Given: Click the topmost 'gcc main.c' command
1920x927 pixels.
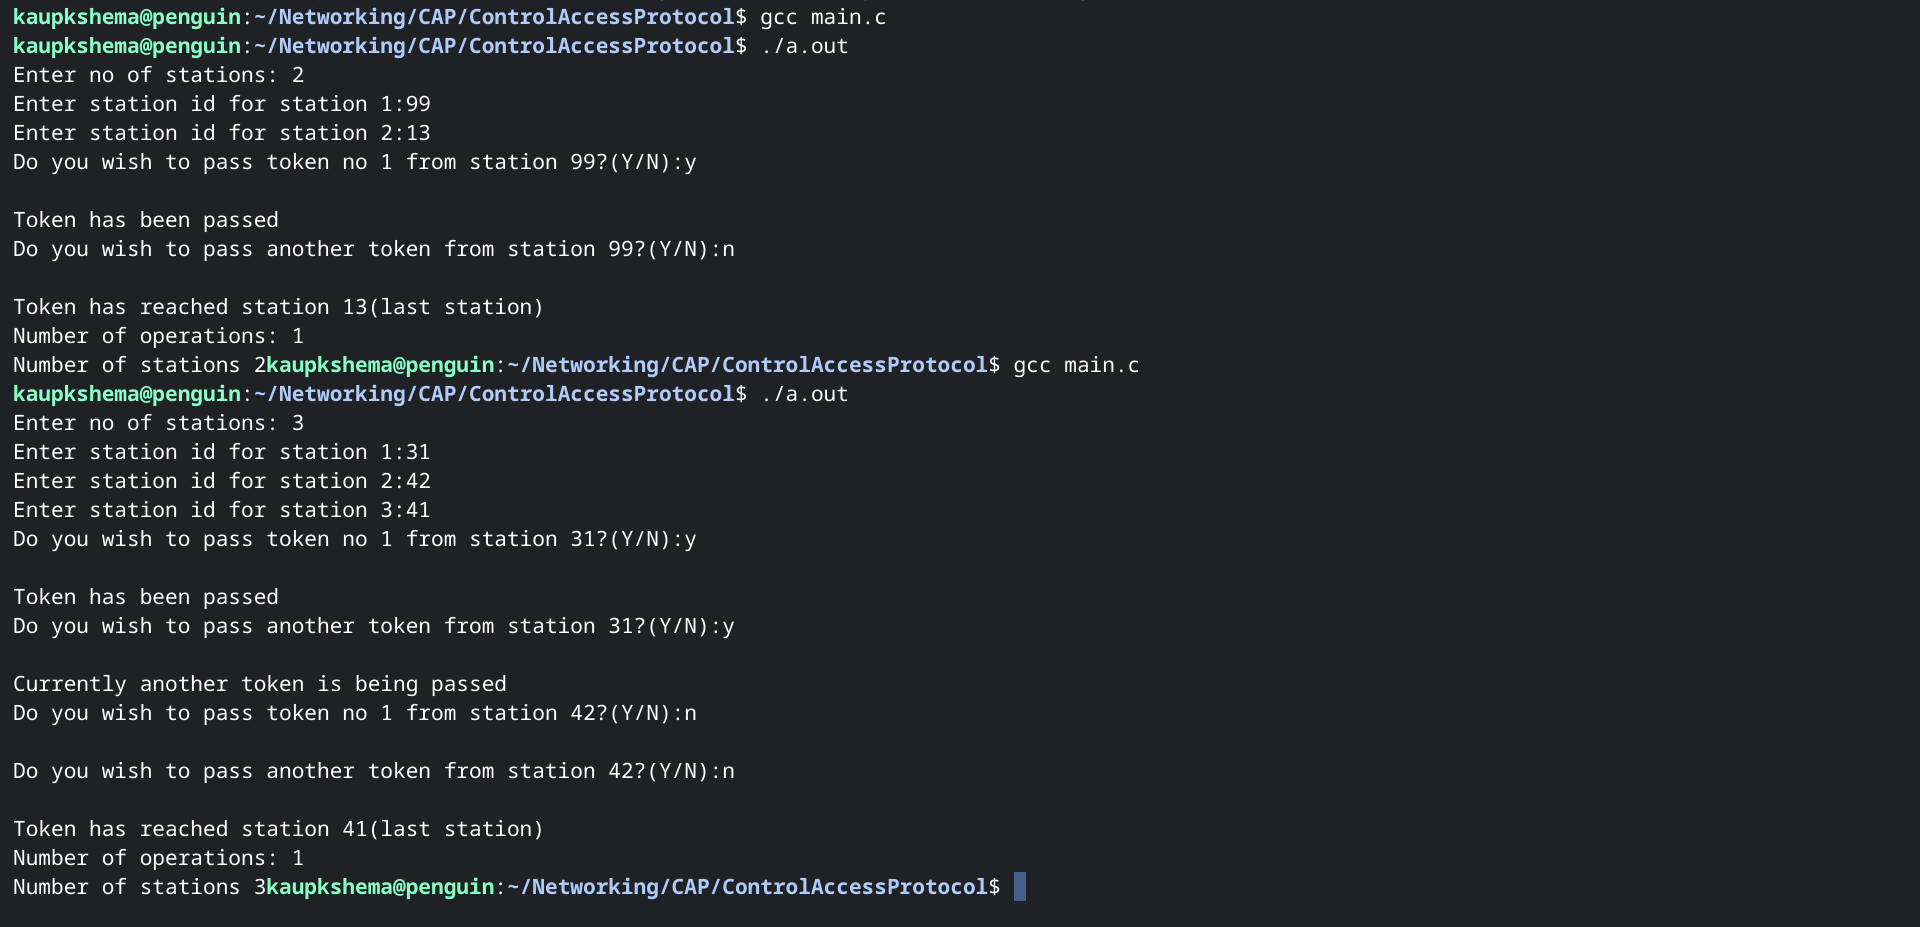Looking at the screenshot, I should 822,17.
